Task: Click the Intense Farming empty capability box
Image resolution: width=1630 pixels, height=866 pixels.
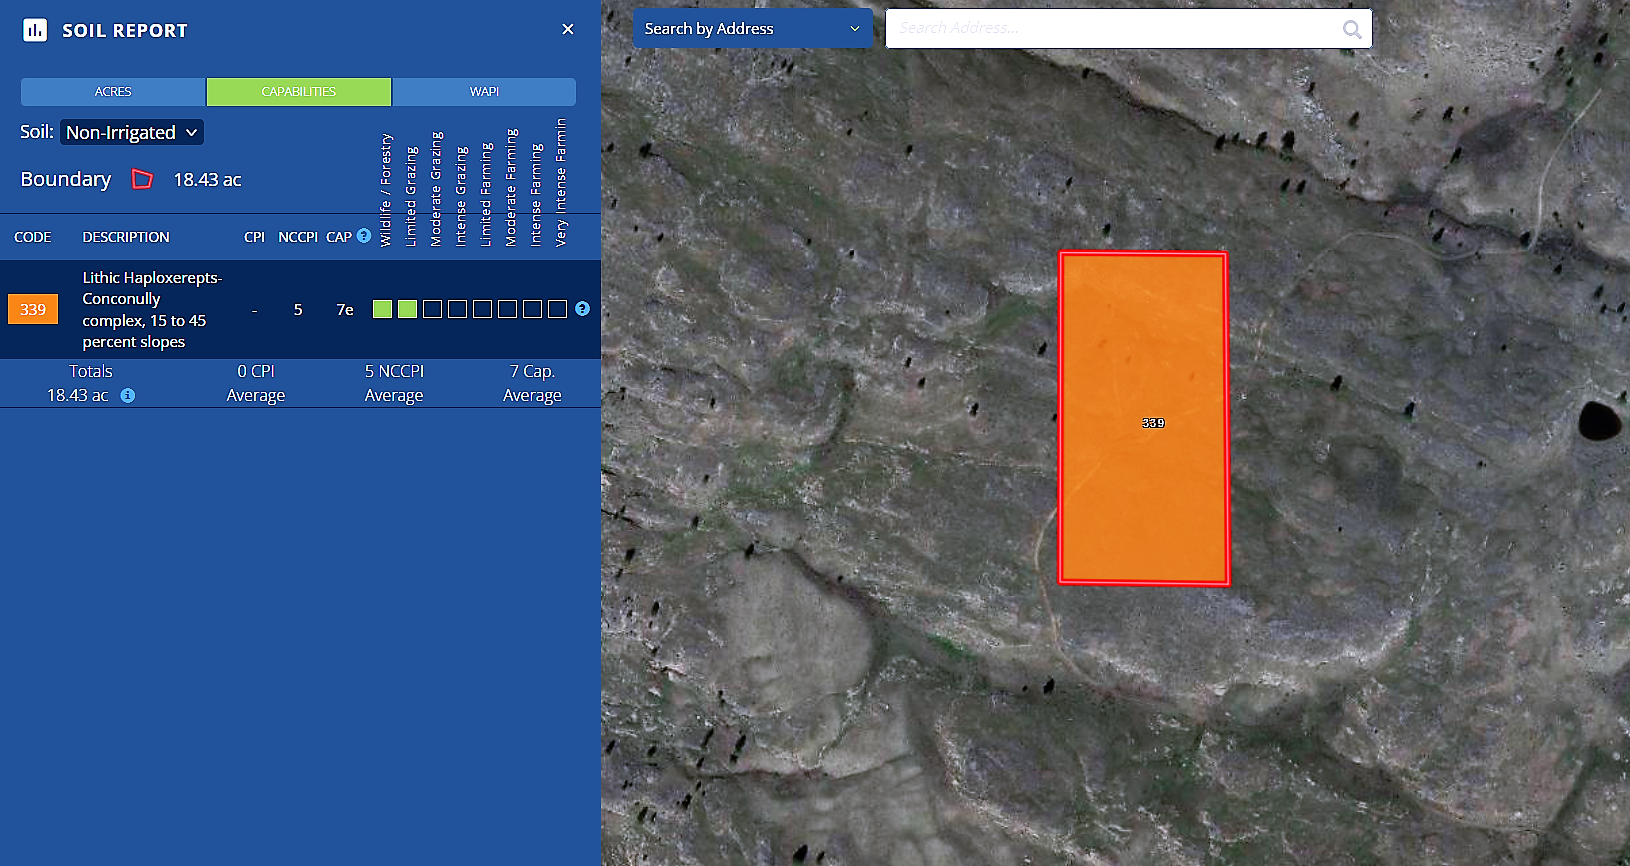Action: coord(532,309)
